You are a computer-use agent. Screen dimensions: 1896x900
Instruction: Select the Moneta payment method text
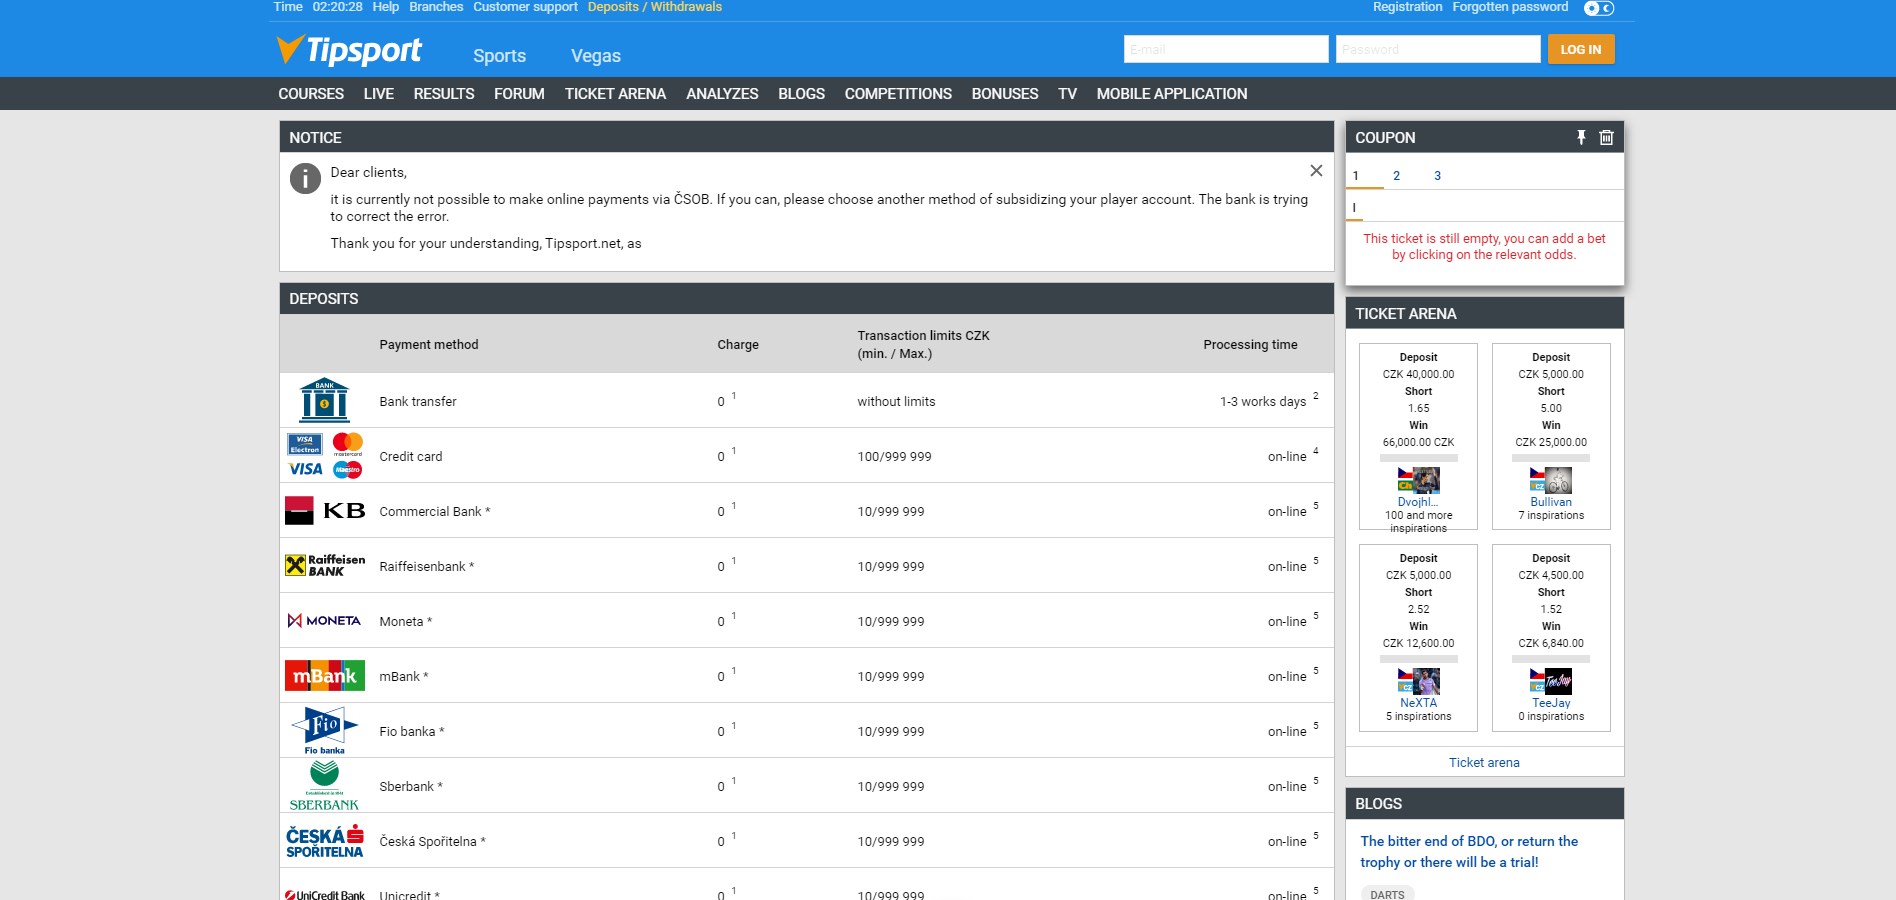tap(406, 621)
